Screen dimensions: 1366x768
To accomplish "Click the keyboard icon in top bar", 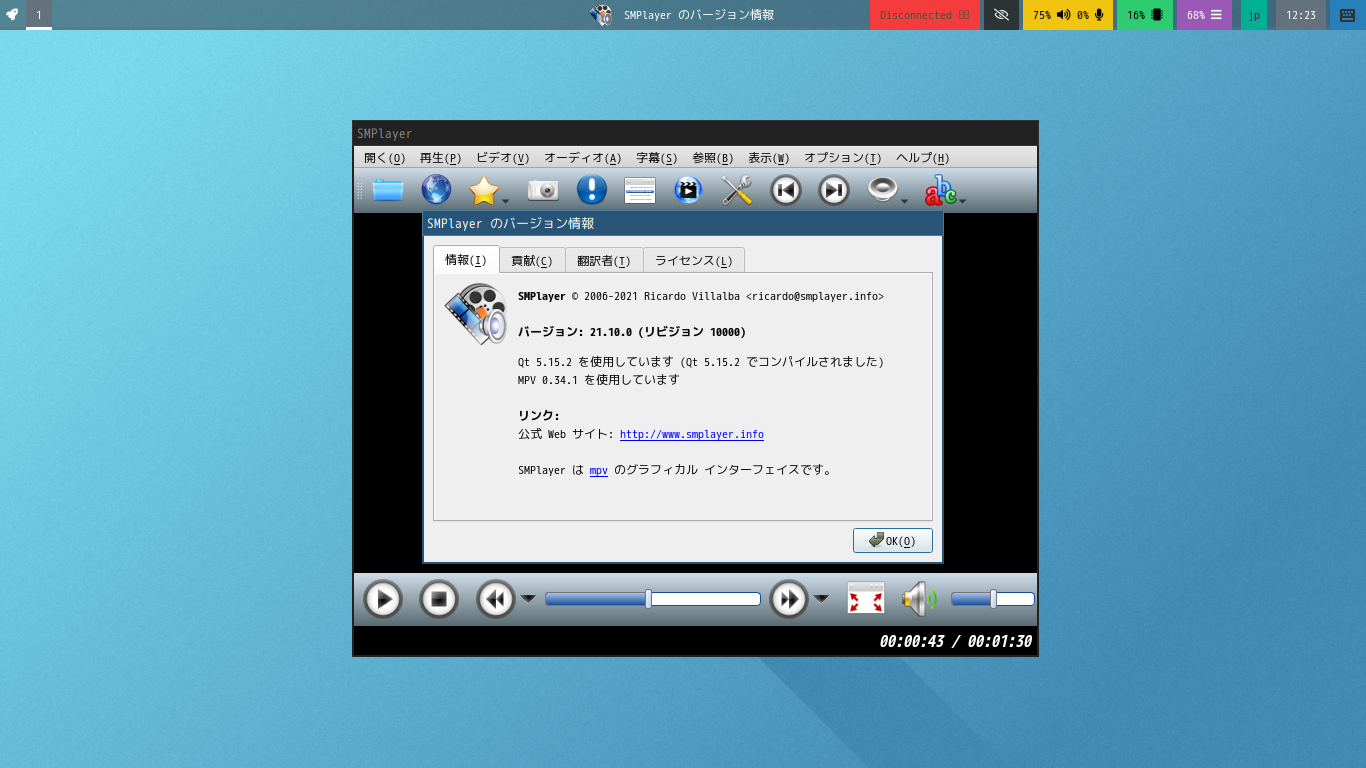I will click(1348, 15).
